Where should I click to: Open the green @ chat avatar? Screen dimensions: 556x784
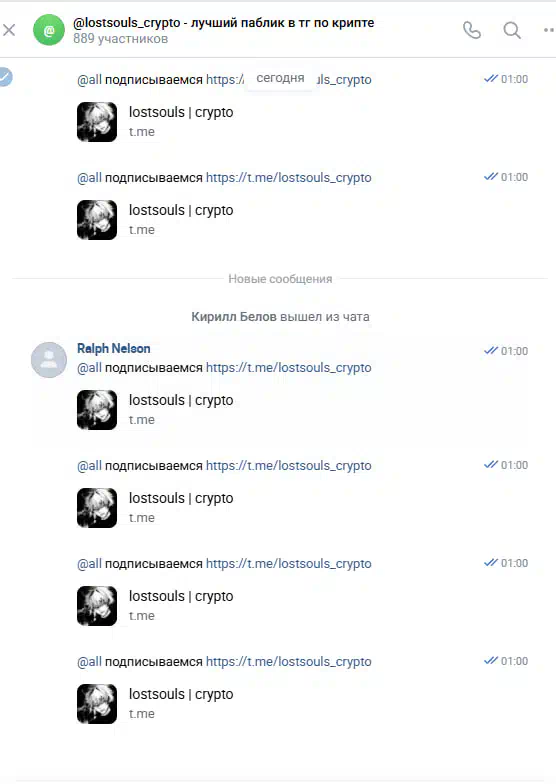click(x=49, y=30)
